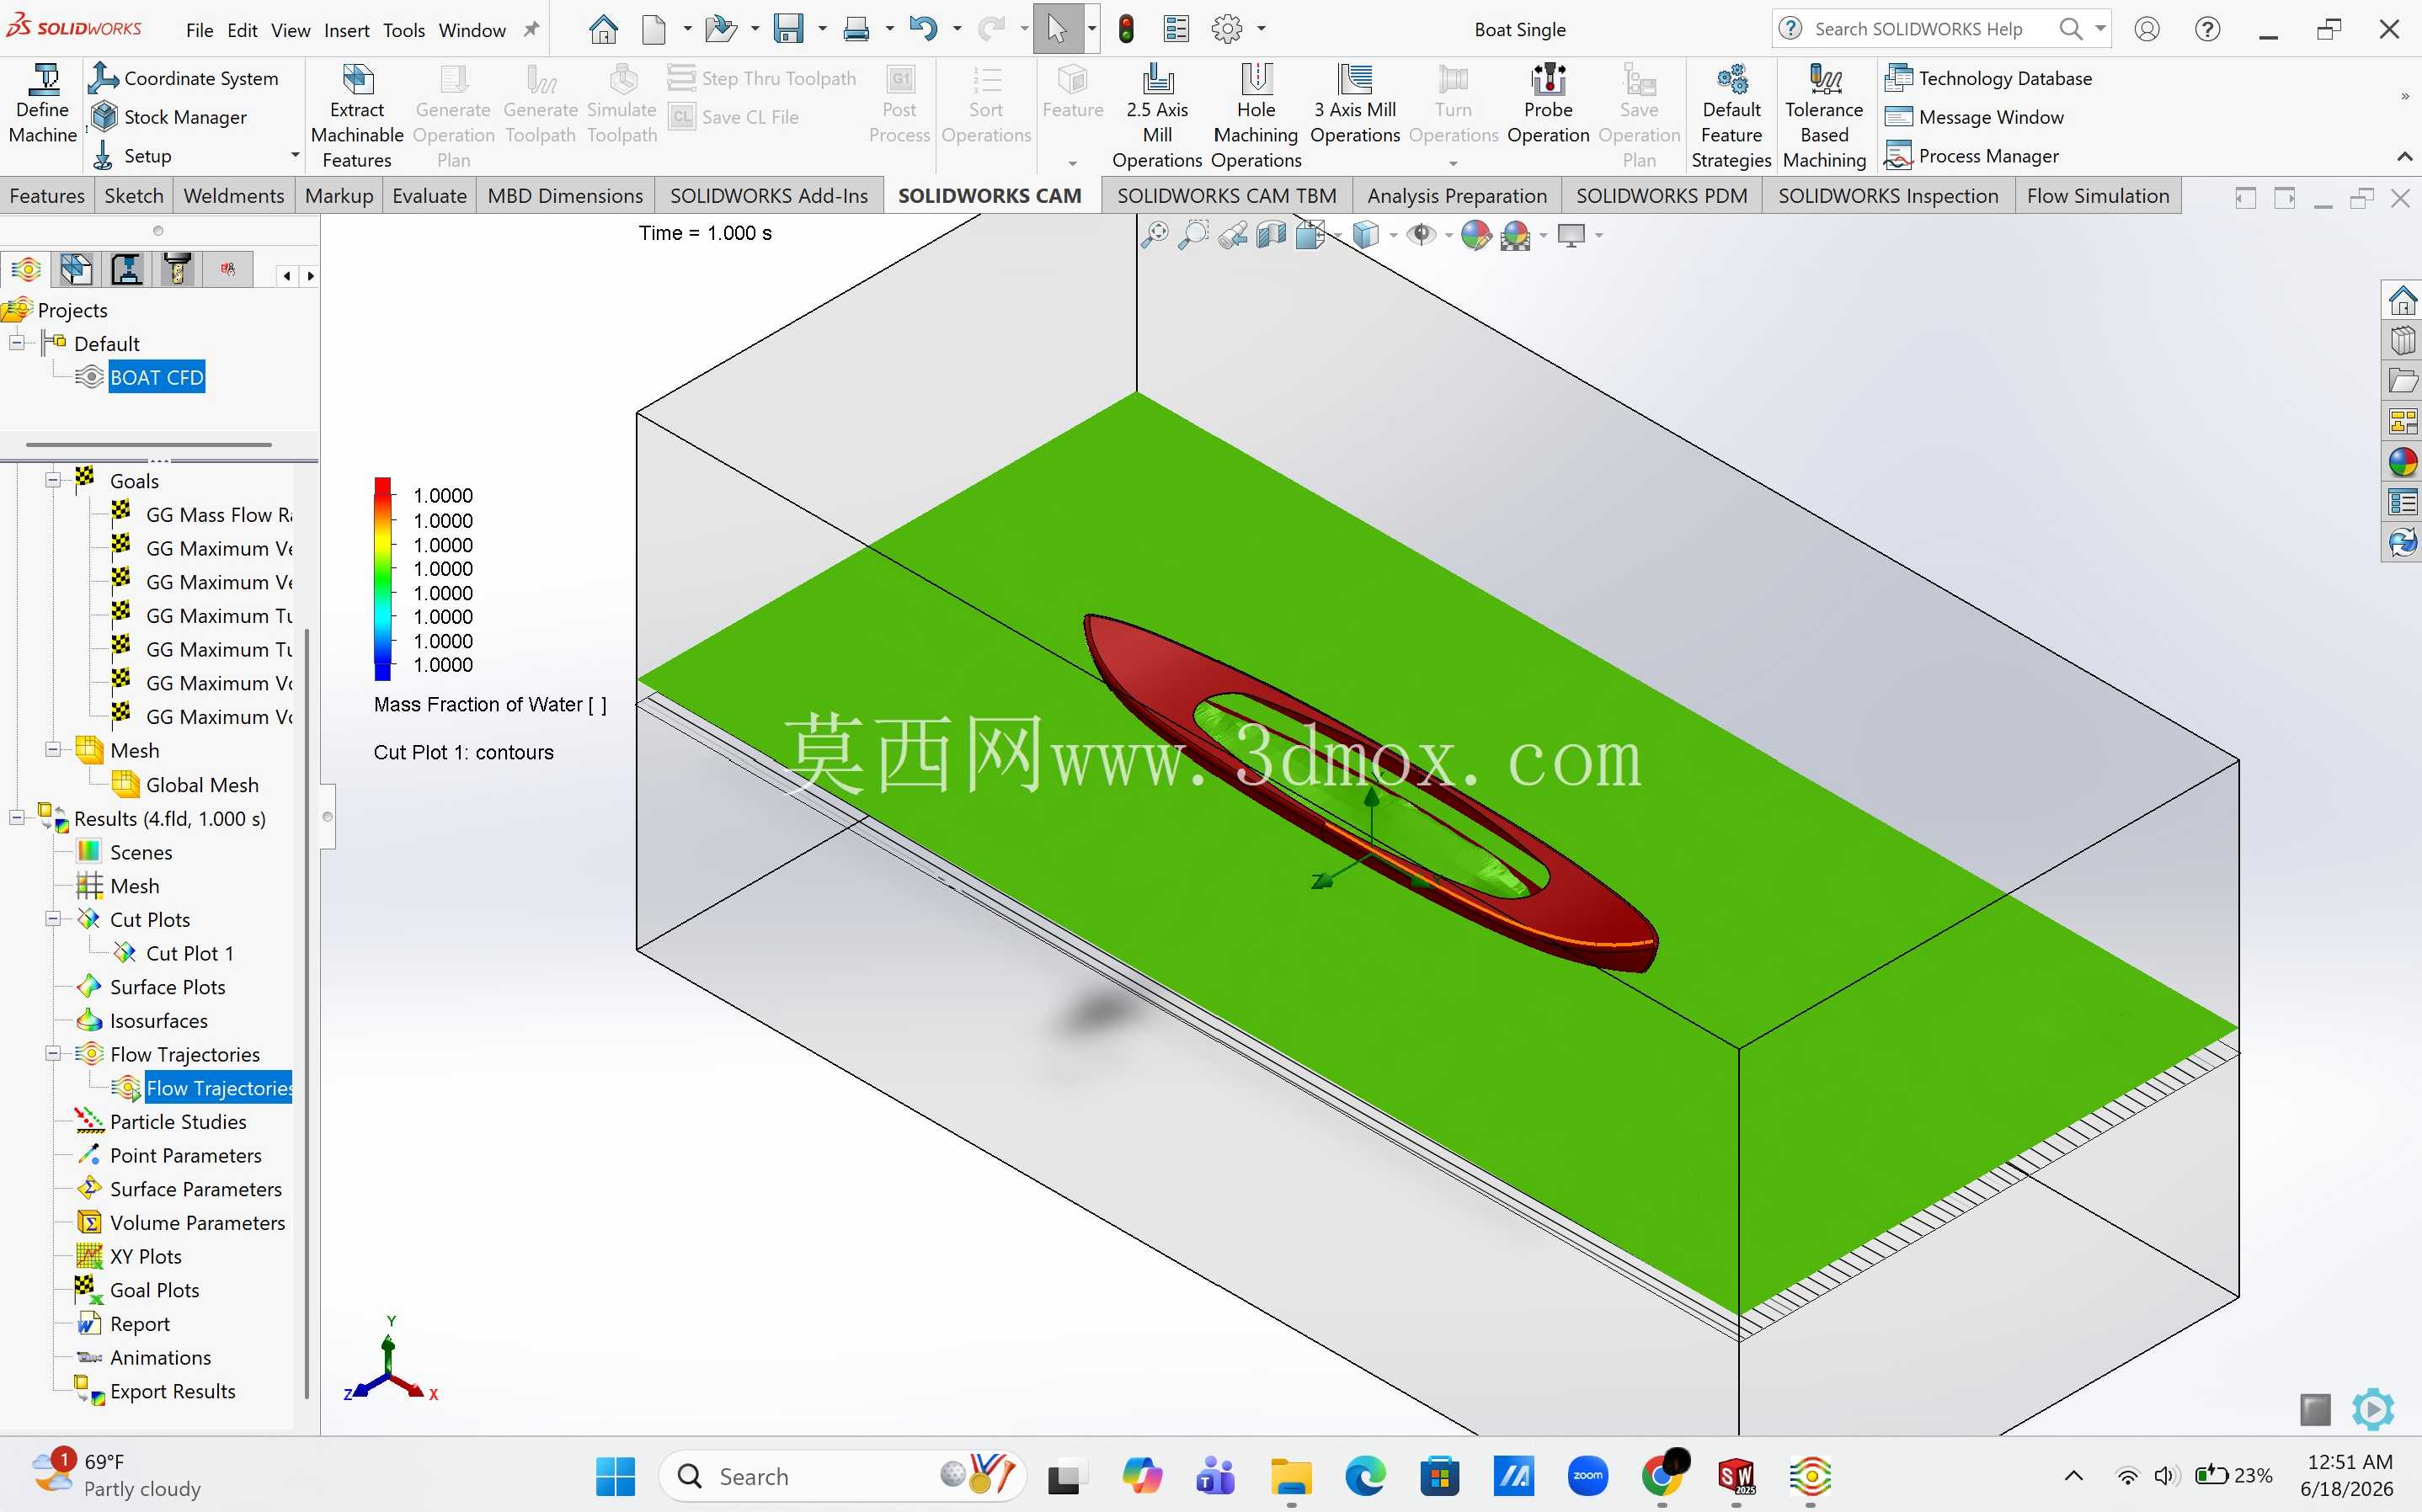Open Stock Manager

pyautogui.click(x=169, y=117)
